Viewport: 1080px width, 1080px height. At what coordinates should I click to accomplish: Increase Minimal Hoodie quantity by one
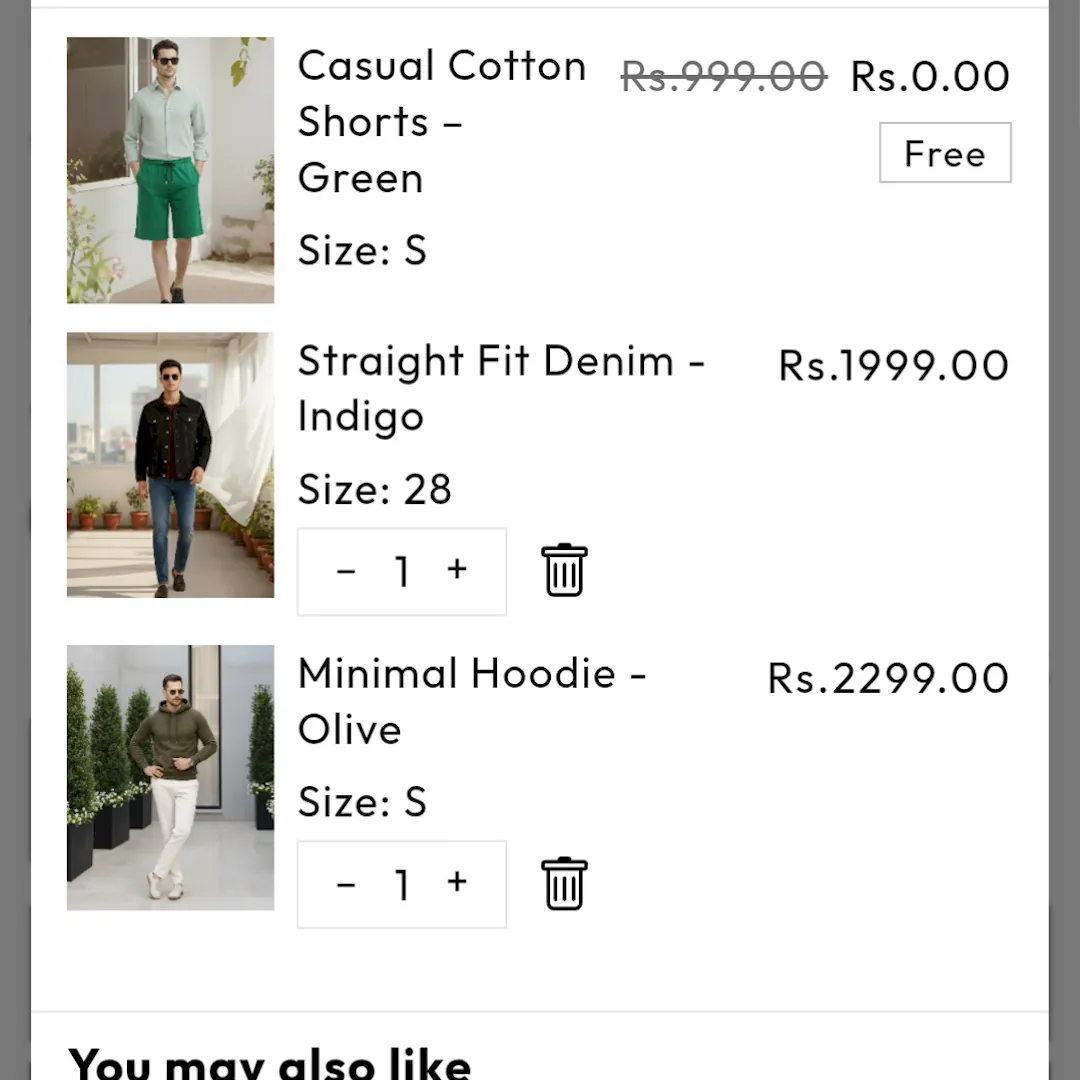click(457, 883)
